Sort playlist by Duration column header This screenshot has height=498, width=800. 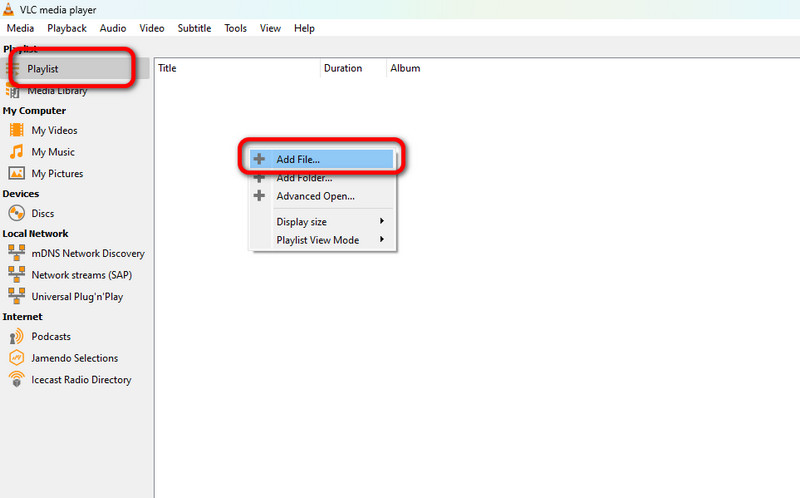pos(342,68)
